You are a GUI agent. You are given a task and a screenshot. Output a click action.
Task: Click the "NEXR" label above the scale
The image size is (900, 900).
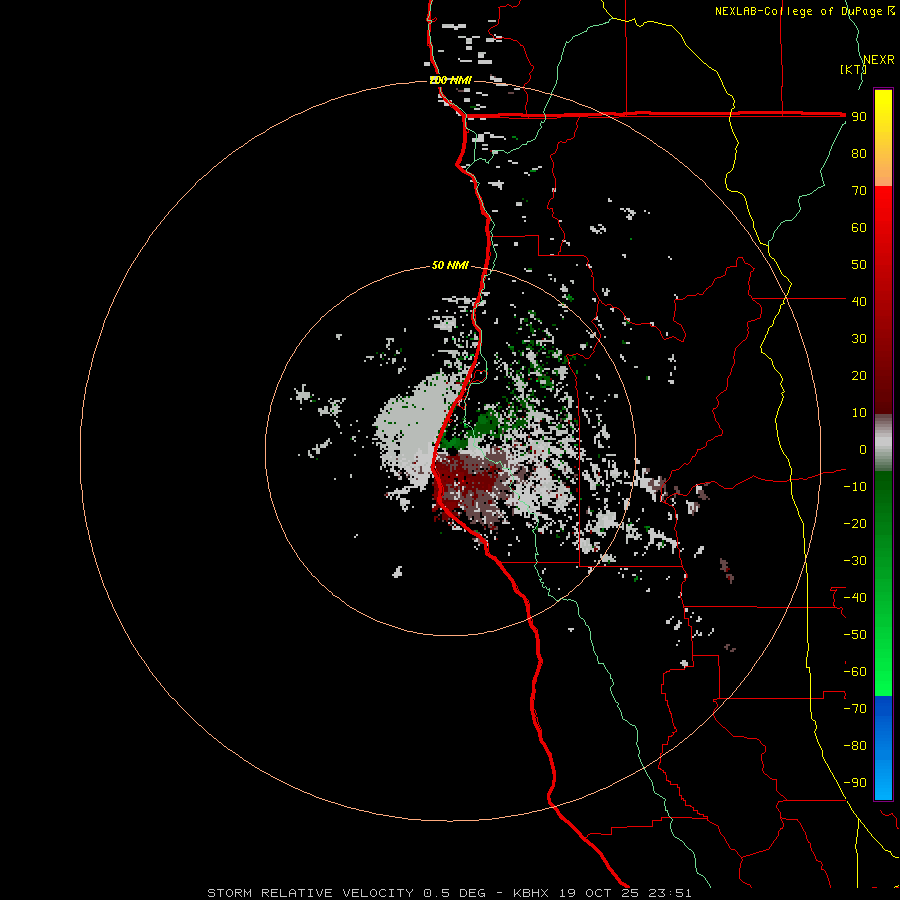tap(879, 60)
